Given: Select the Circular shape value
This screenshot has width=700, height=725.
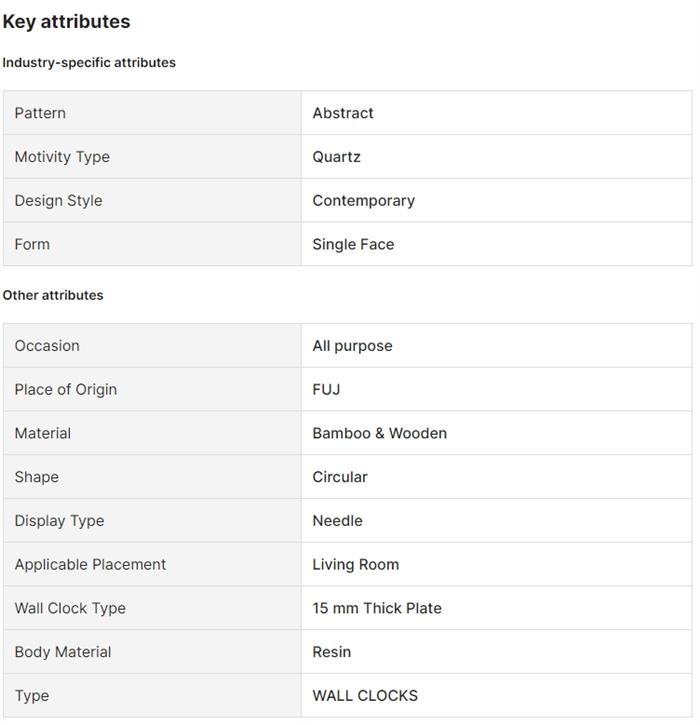Looking at the screenshot, I should [340, 477].
